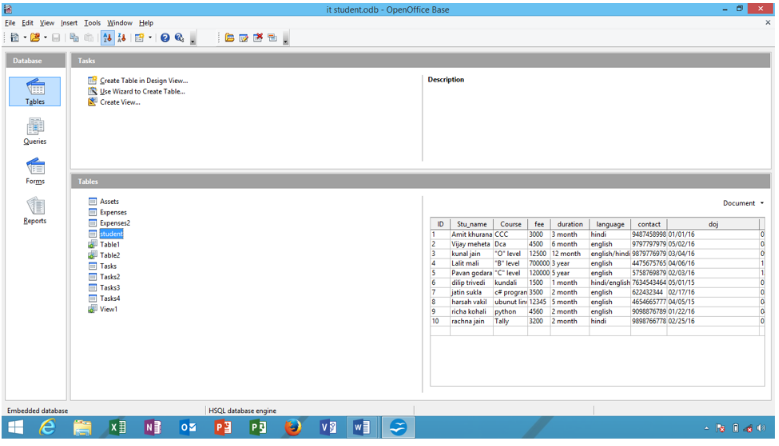
Task: Click the Sort Descending Z-A icon
Action: pos(122,38)
